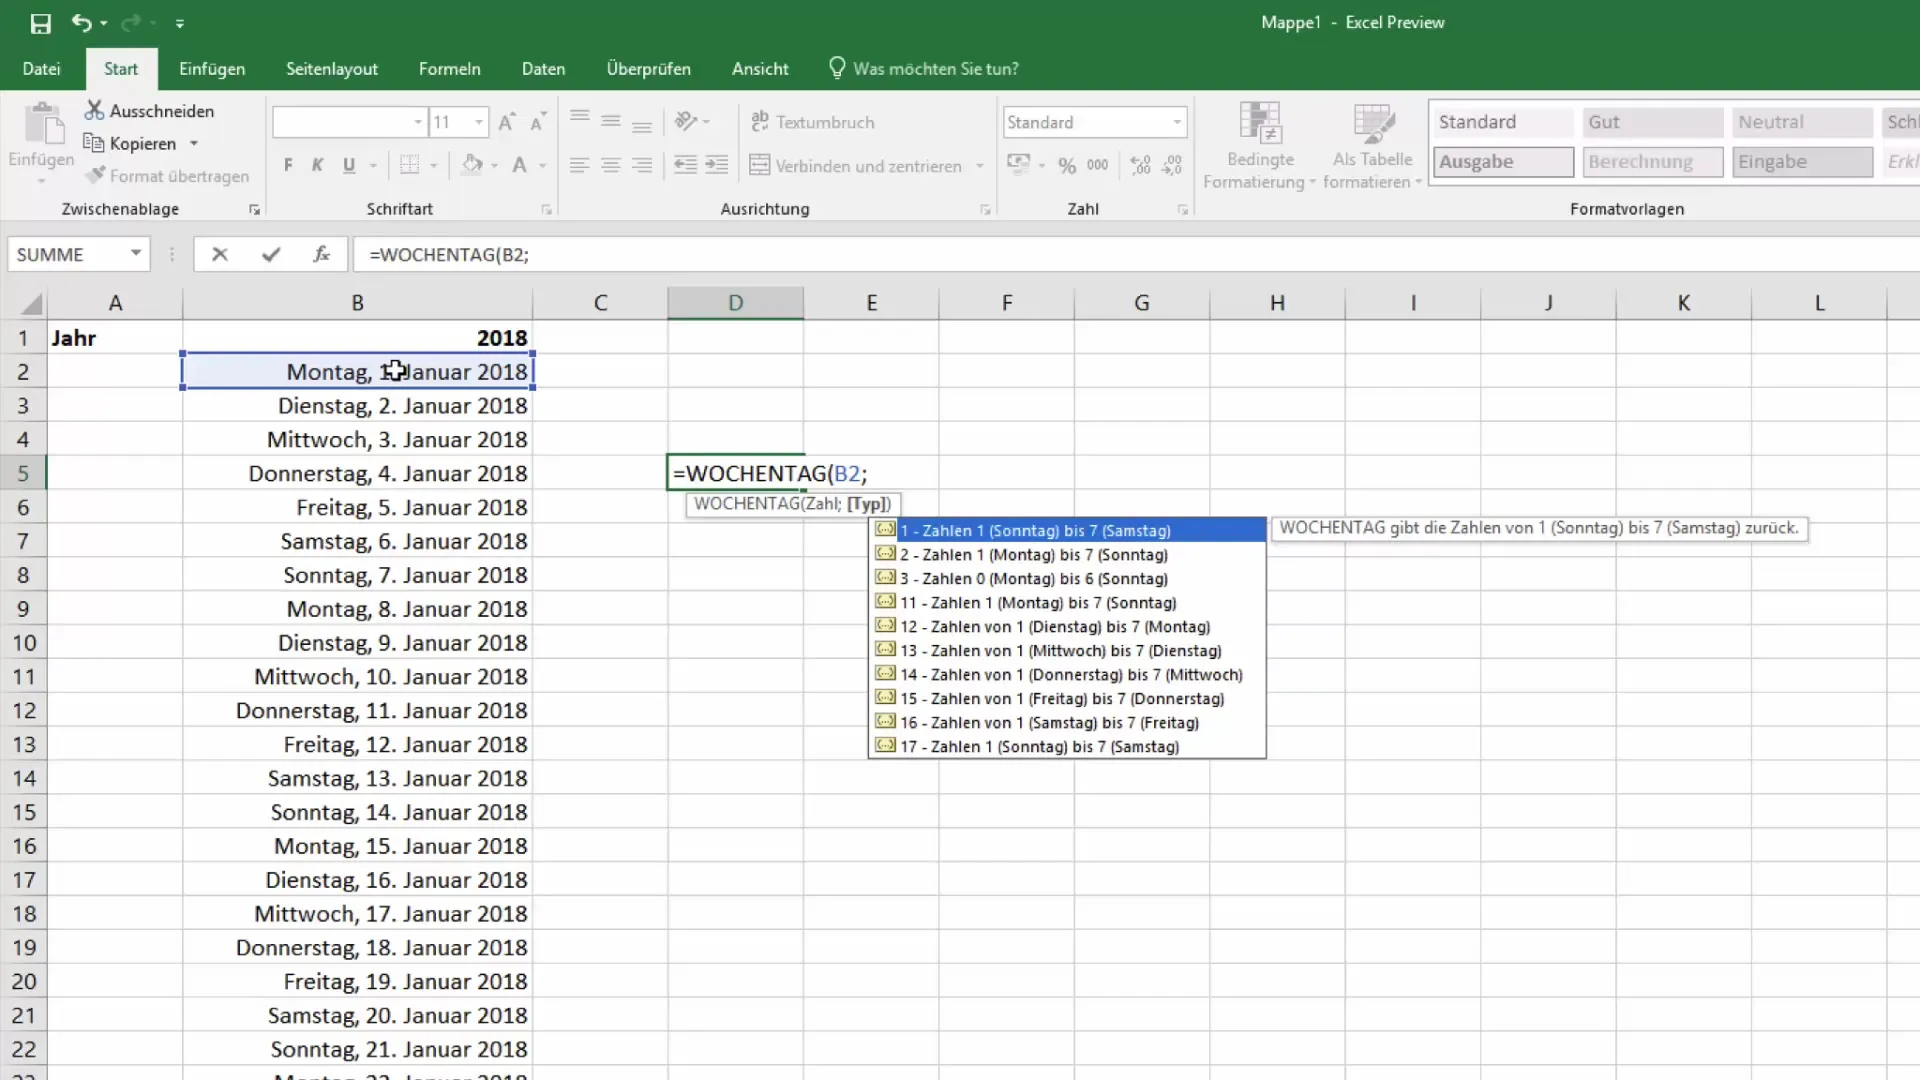Image resolution: width=1920 pixels, height=1080 pixels.
Task: Open the Standard number format dropdown
Action: click(x=1177, y=122)
